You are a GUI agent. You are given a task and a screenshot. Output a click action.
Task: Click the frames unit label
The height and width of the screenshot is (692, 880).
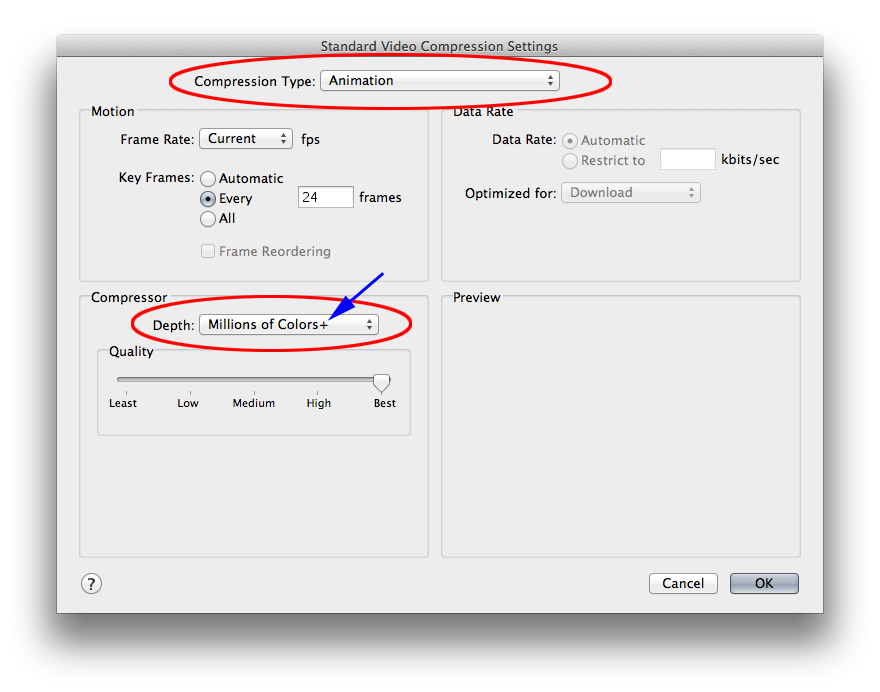tap(381, 198)
